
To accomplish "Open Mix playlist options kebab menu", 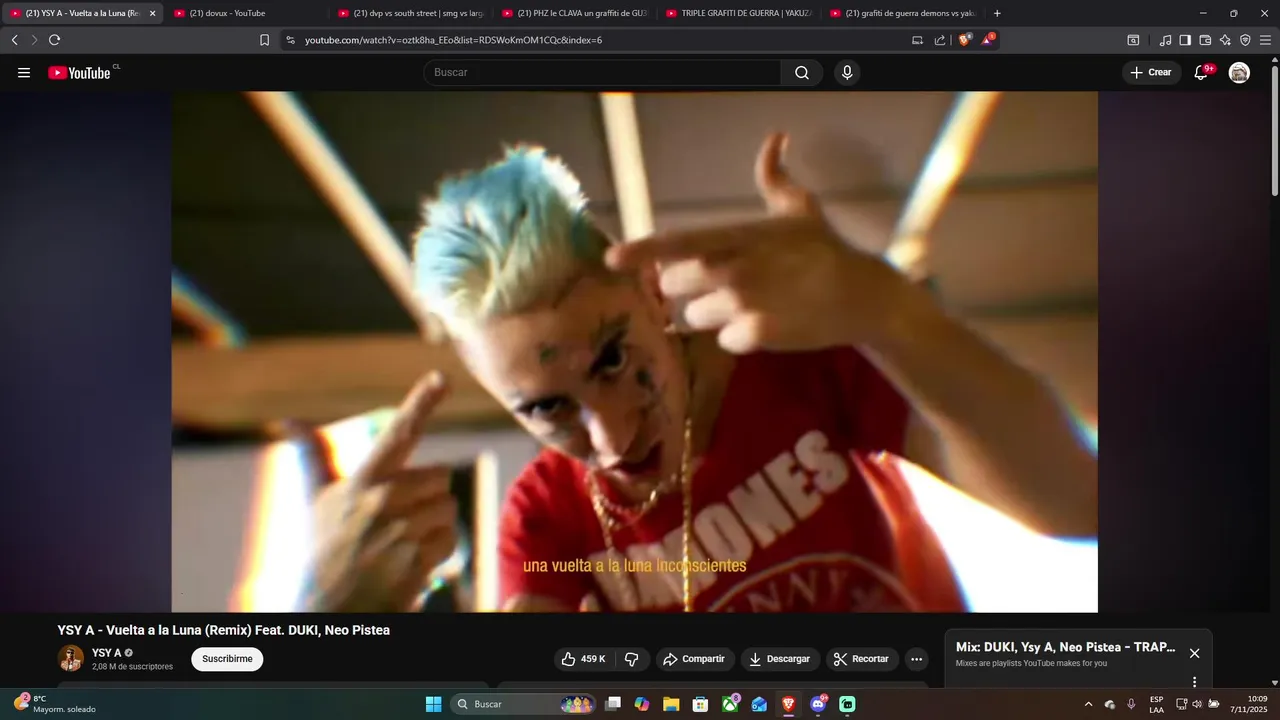I will tap(1194, 682).
